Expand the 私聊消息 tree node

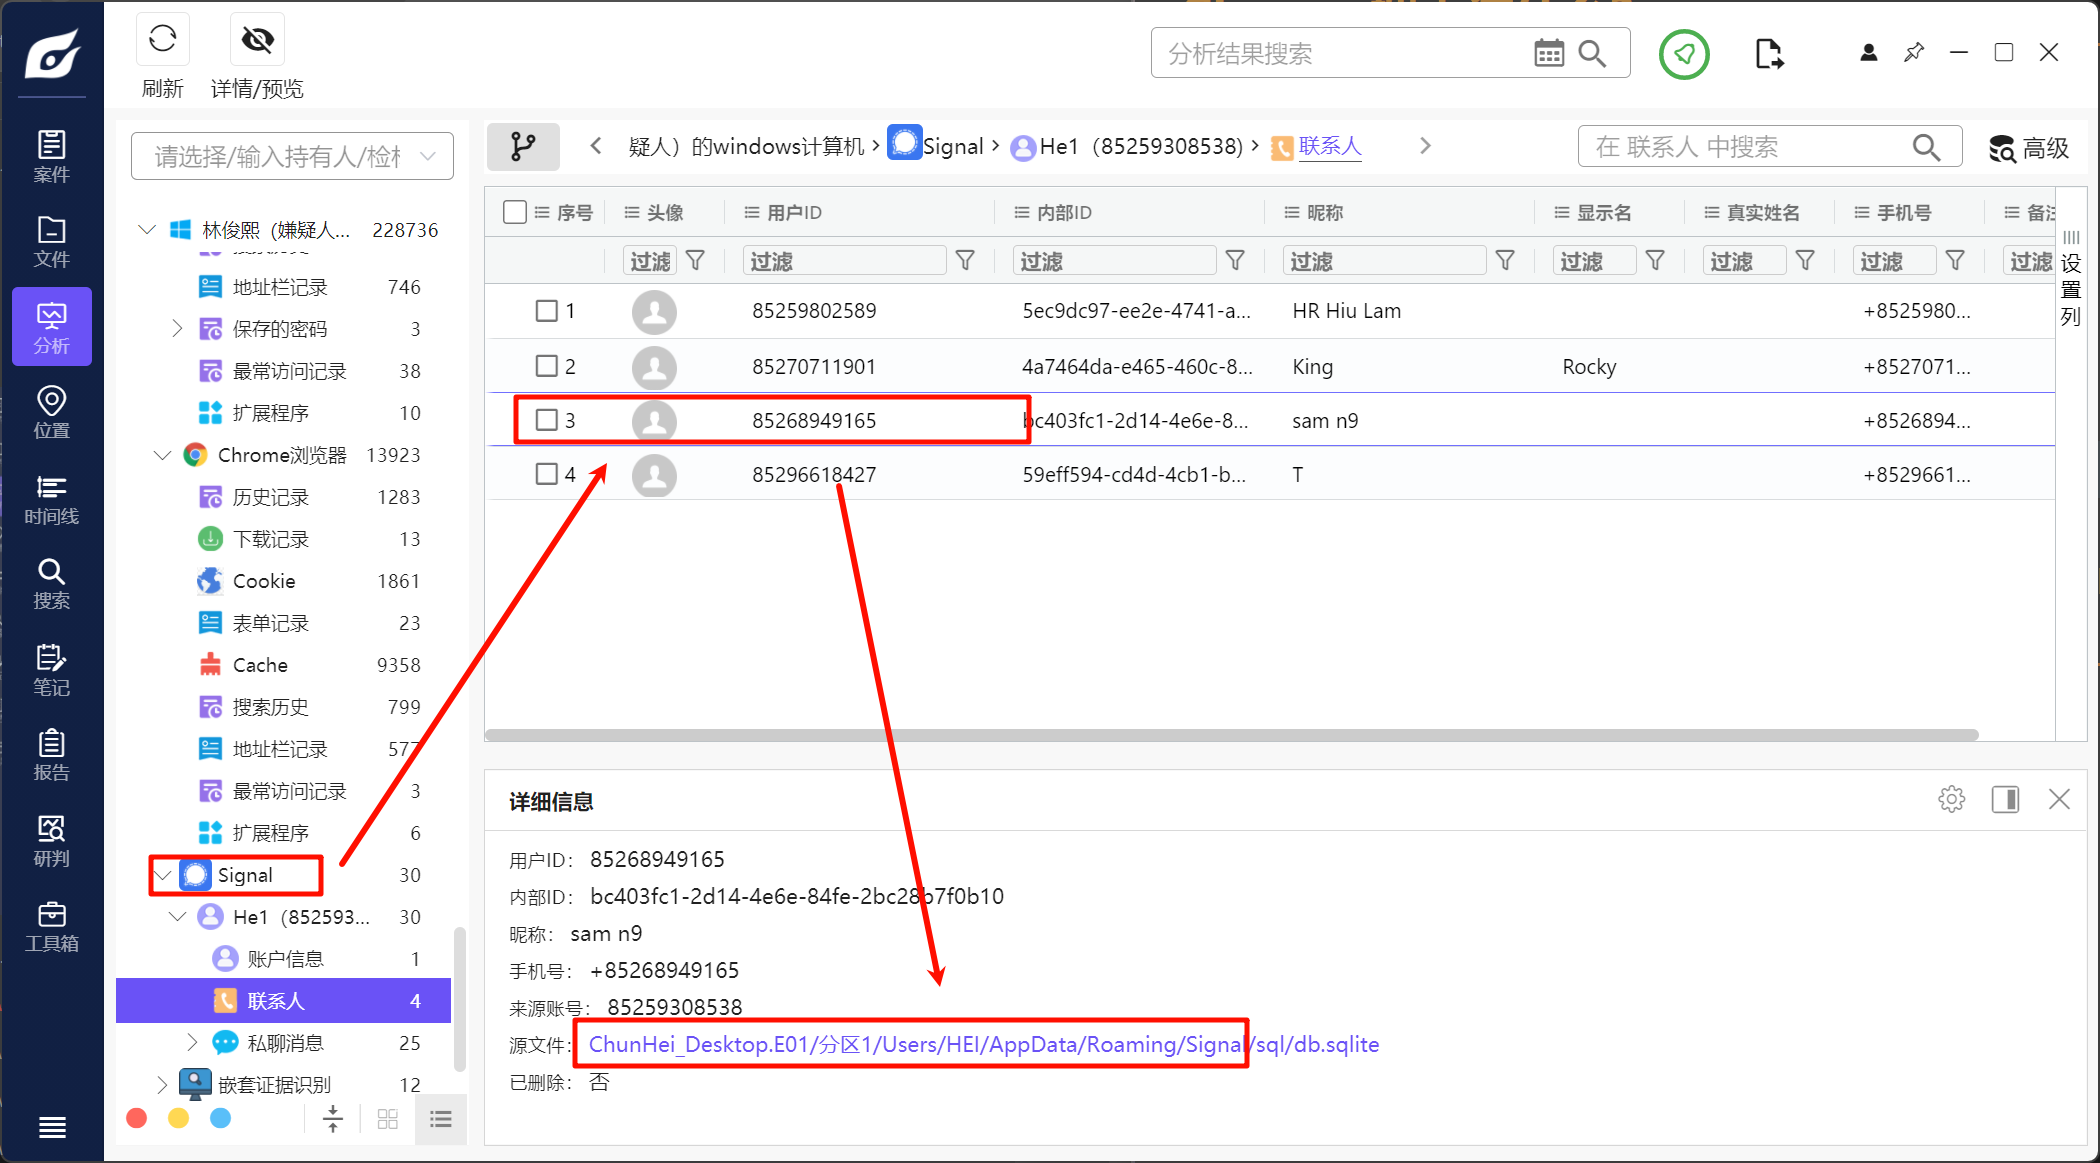point(192,1042)
